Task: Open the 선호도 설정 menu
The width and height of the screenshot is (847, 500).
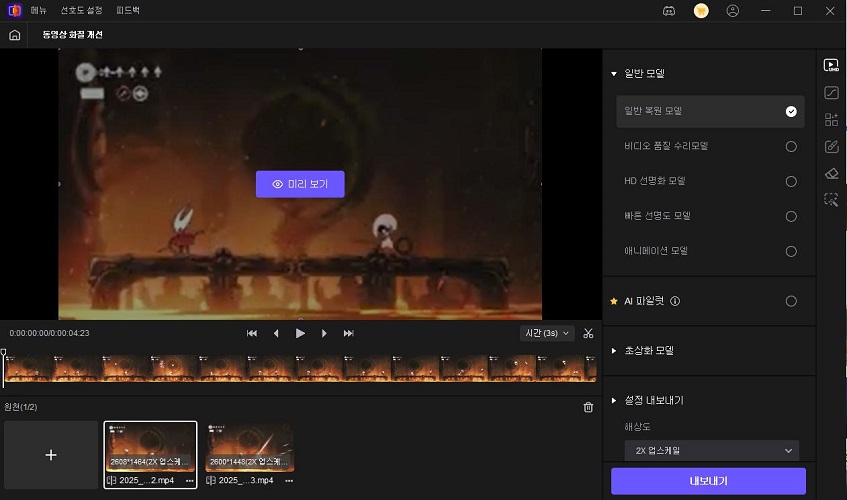Action: pos(80,11)
